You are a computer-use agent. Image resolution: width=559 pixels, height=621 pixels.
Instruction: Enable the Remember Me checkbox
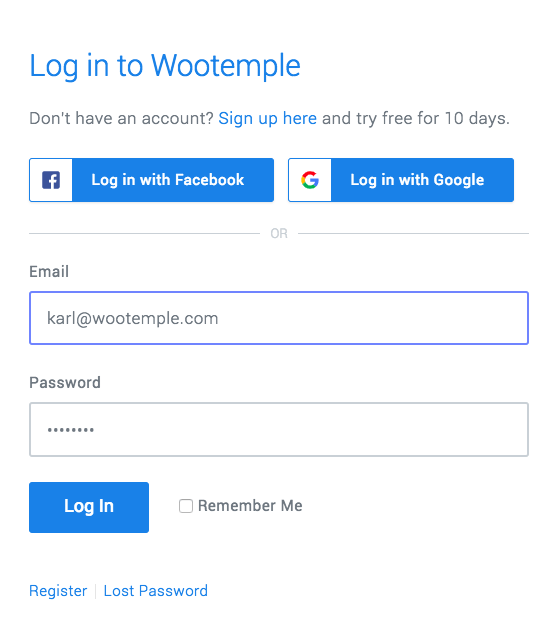186,506
